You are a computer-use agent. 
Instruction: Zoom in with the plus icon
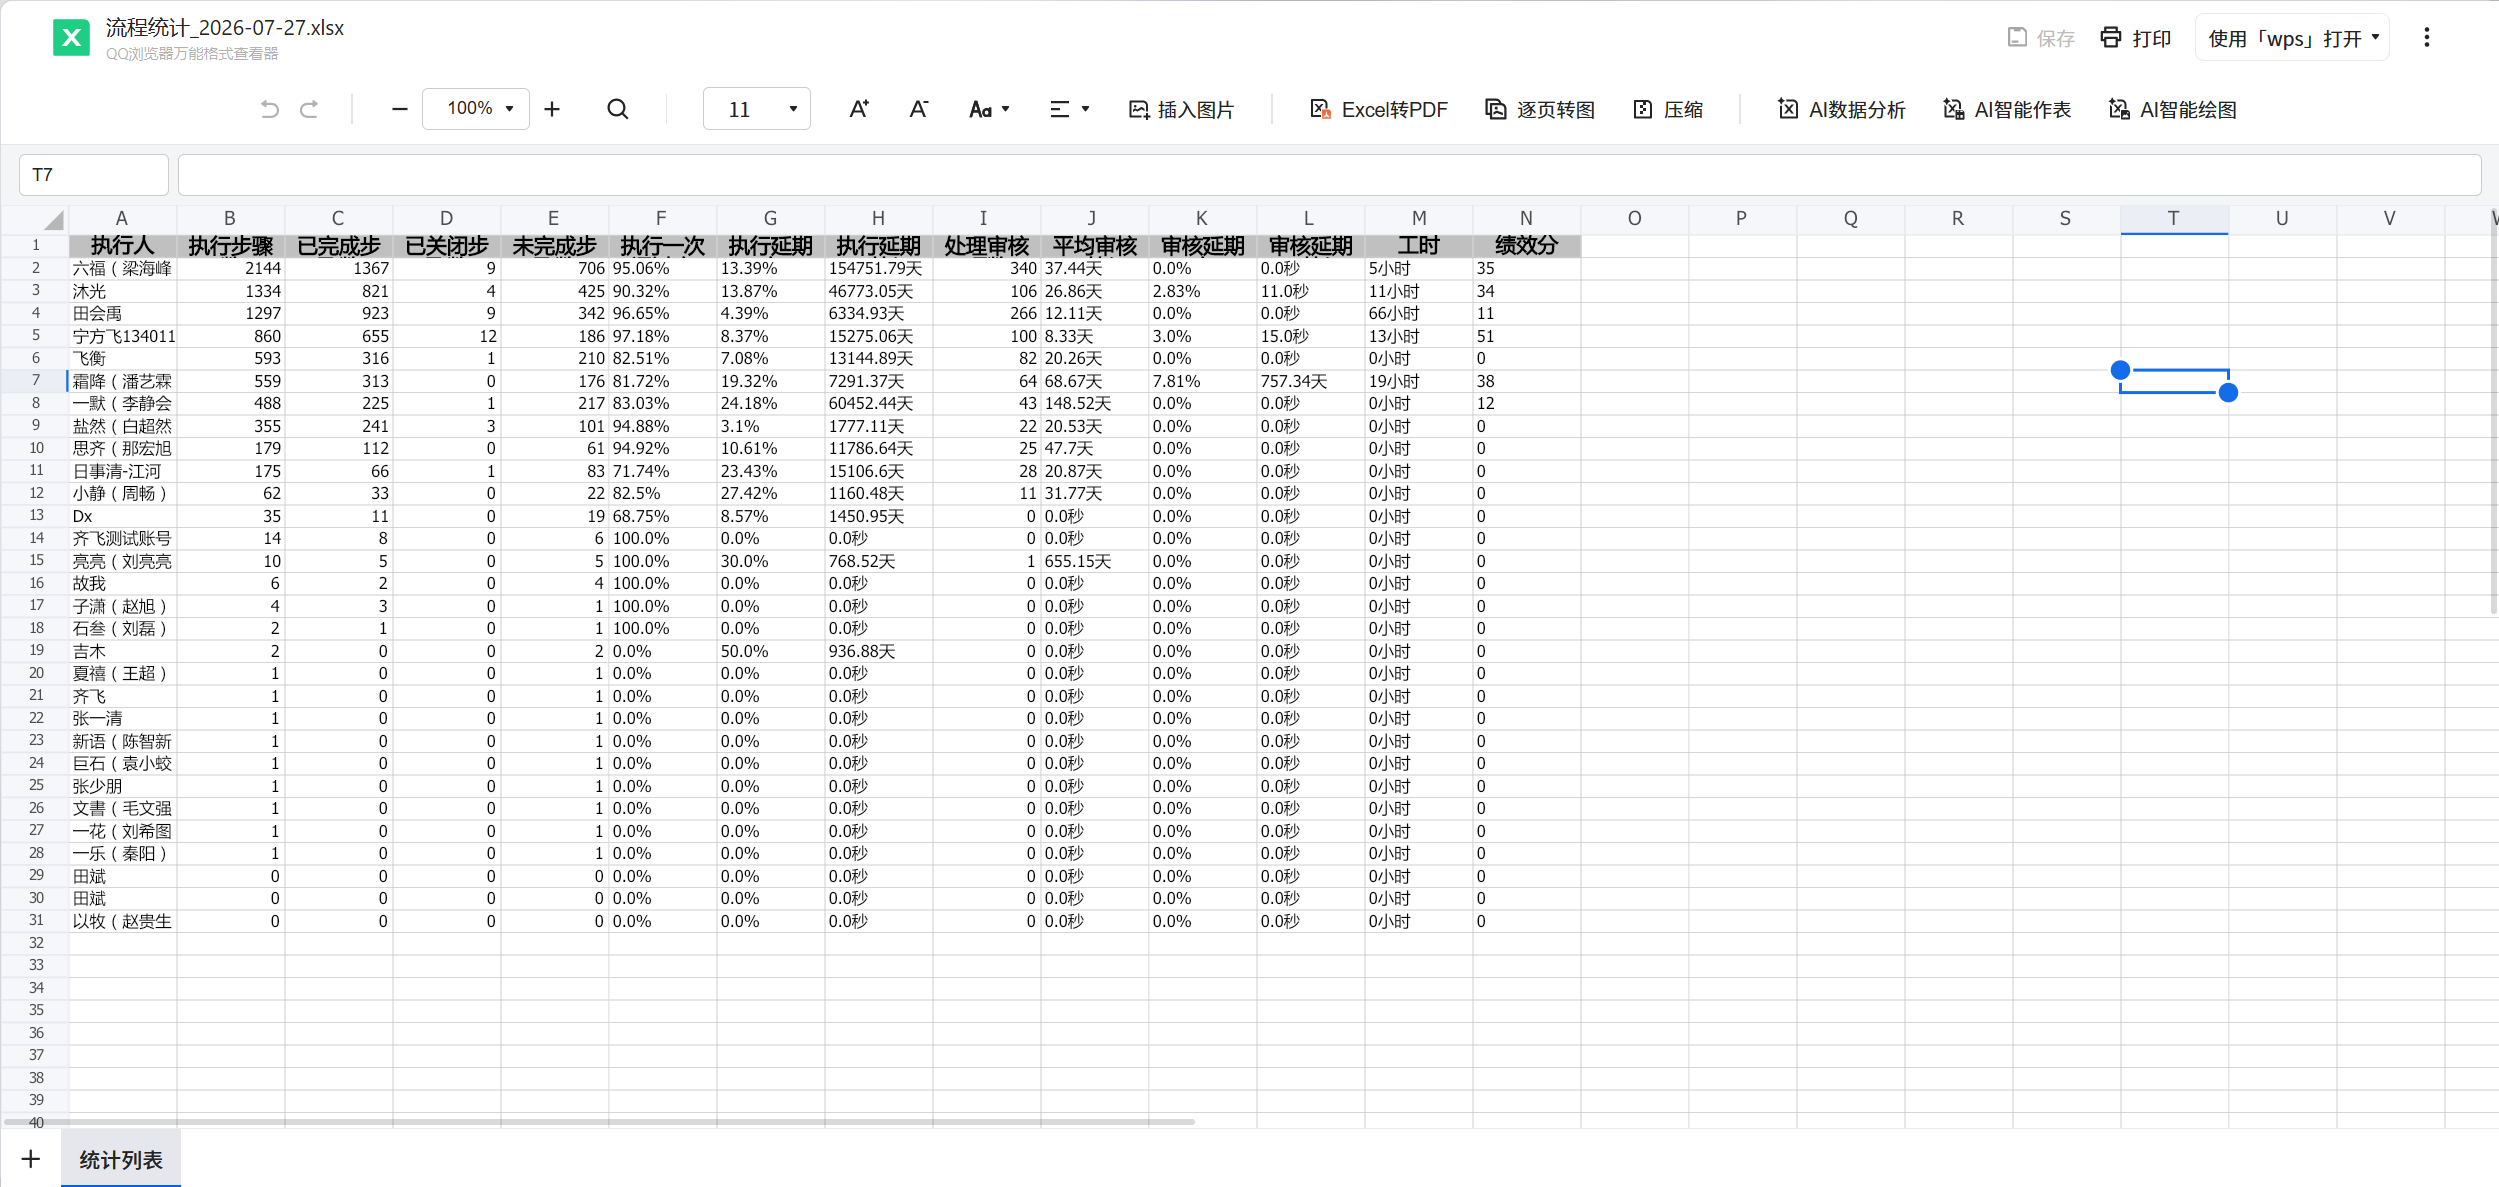click(552, 109)
